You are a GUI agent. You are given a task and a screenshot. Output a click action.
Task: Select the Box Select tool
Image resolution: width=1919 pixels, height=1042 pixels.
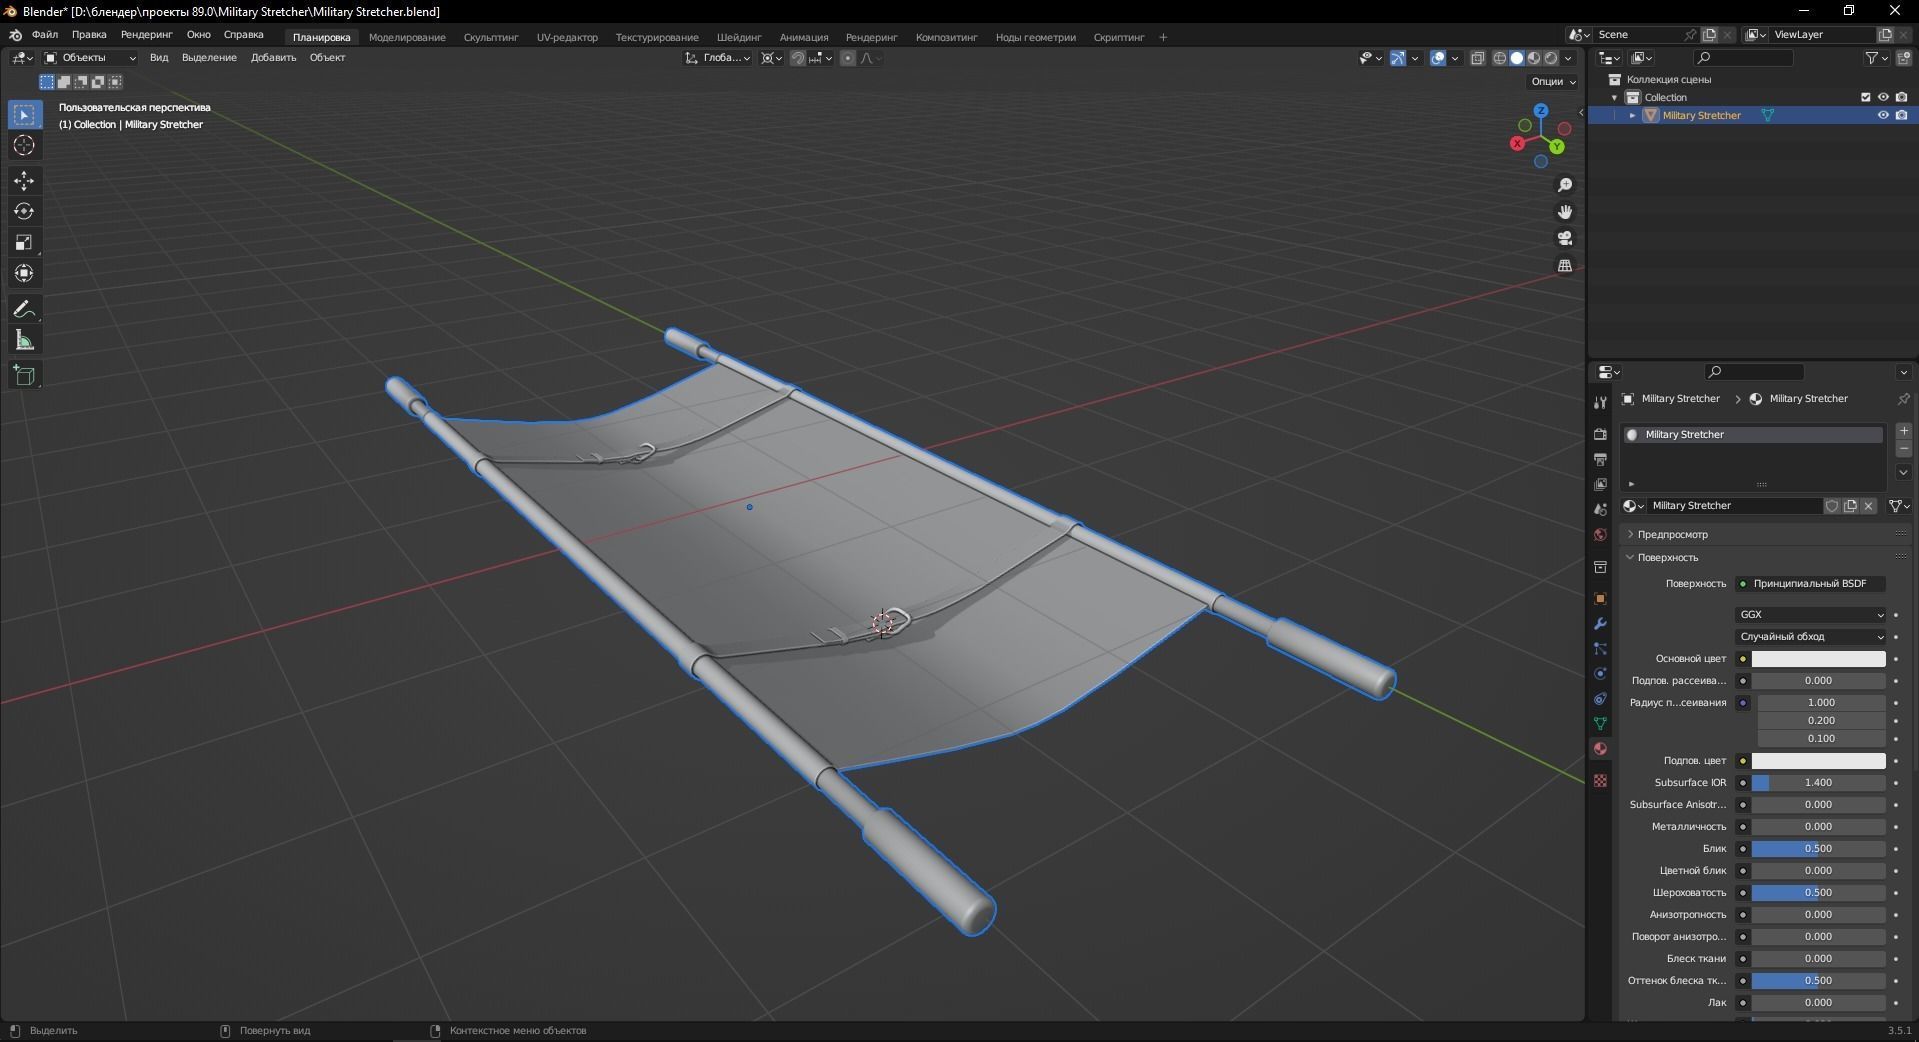24,115
